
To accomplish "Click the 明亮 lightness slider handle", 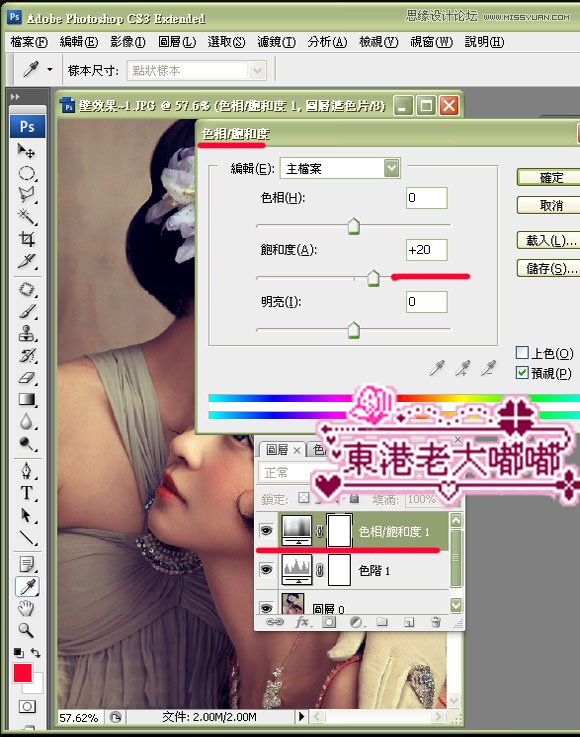I will (353, 330).
